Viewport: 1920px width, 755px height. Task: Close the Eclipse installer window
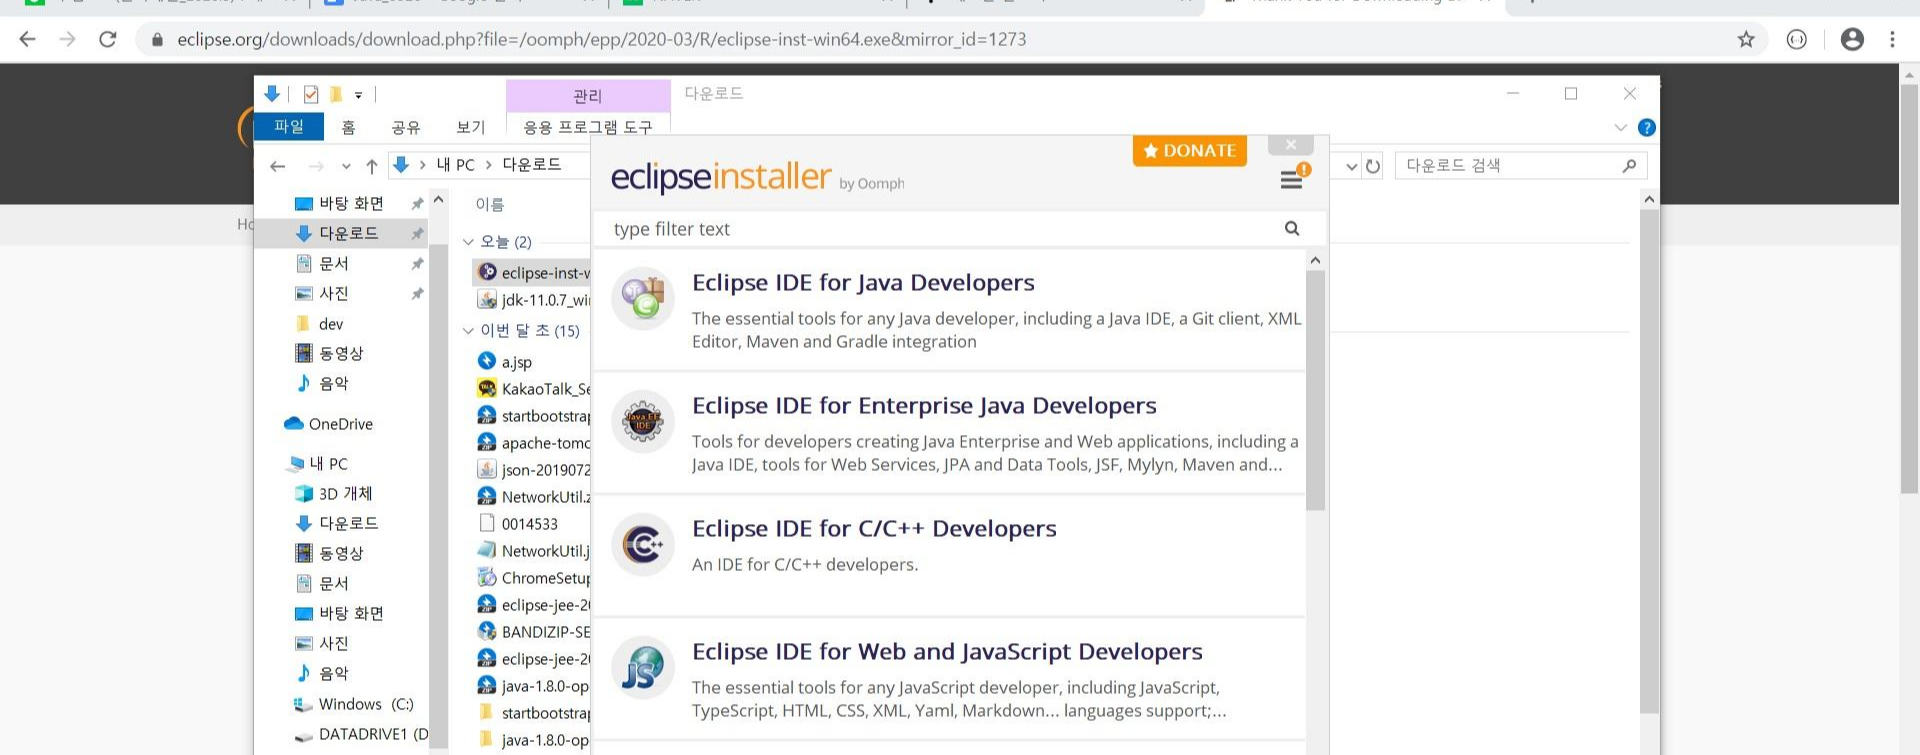tap(1291, 145)
